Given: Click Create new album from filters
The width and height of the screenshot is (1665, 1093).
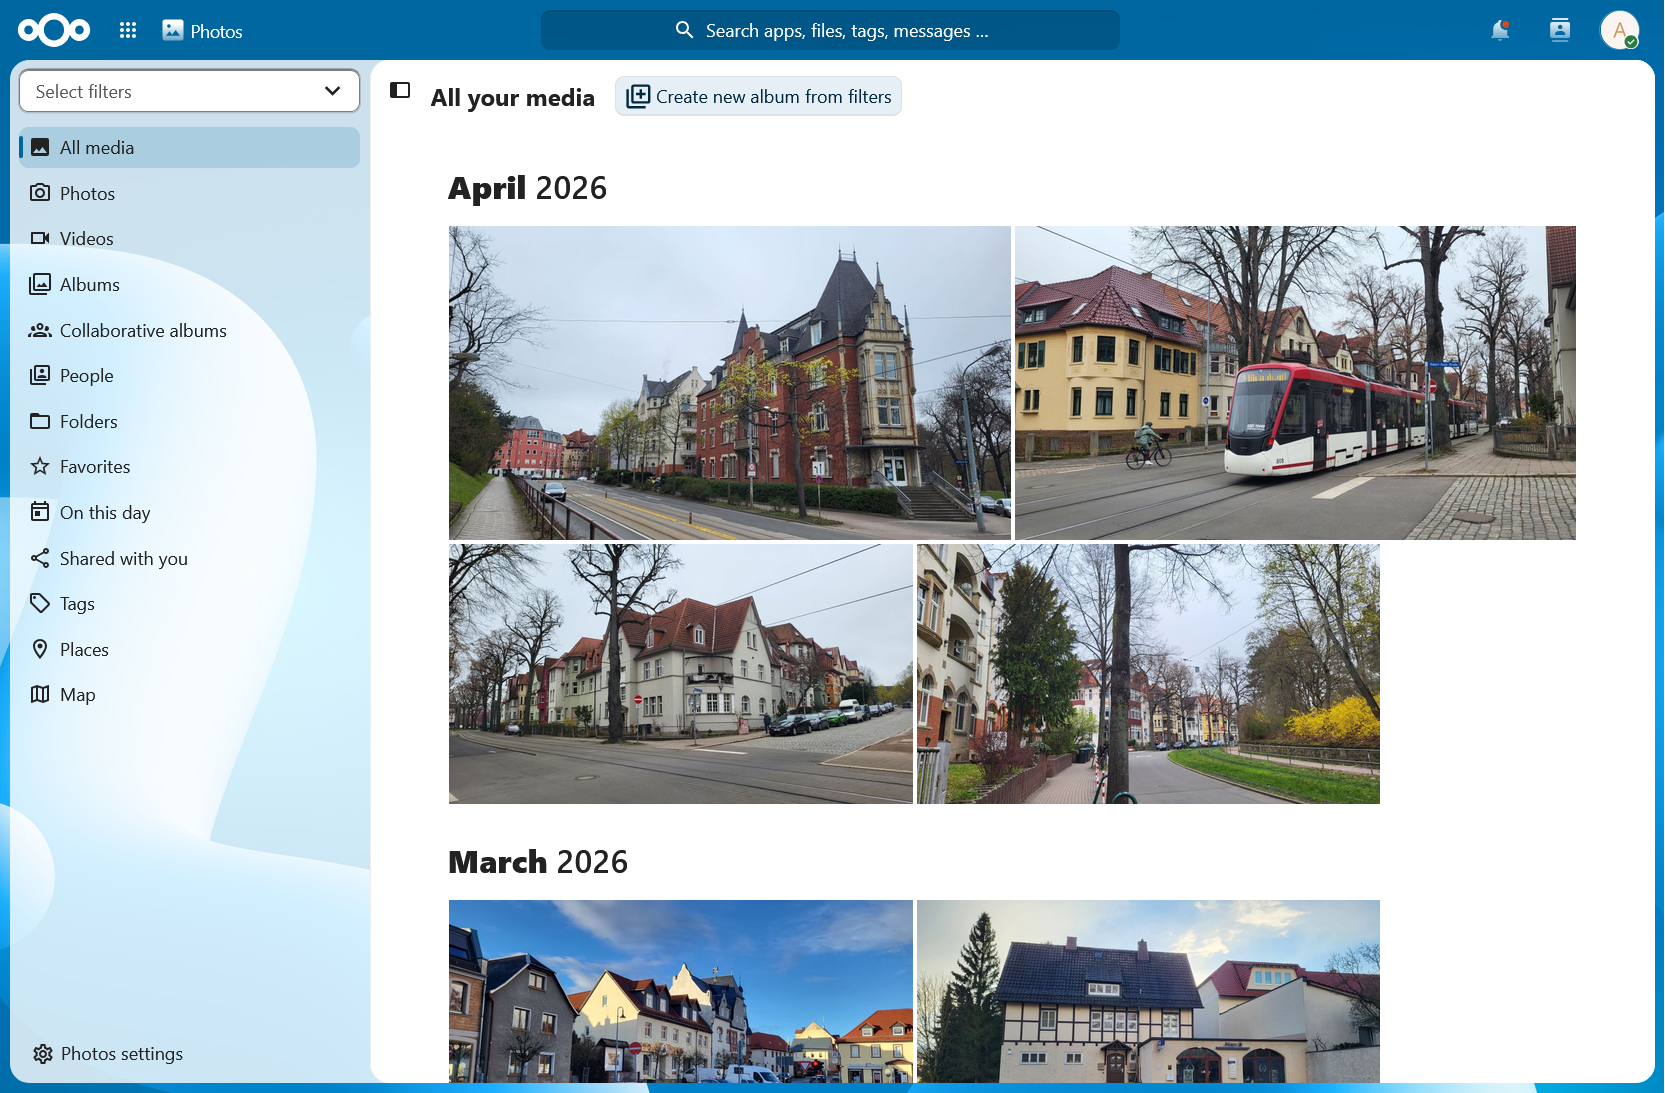Looking at the screenshot, I should point(758,96).
